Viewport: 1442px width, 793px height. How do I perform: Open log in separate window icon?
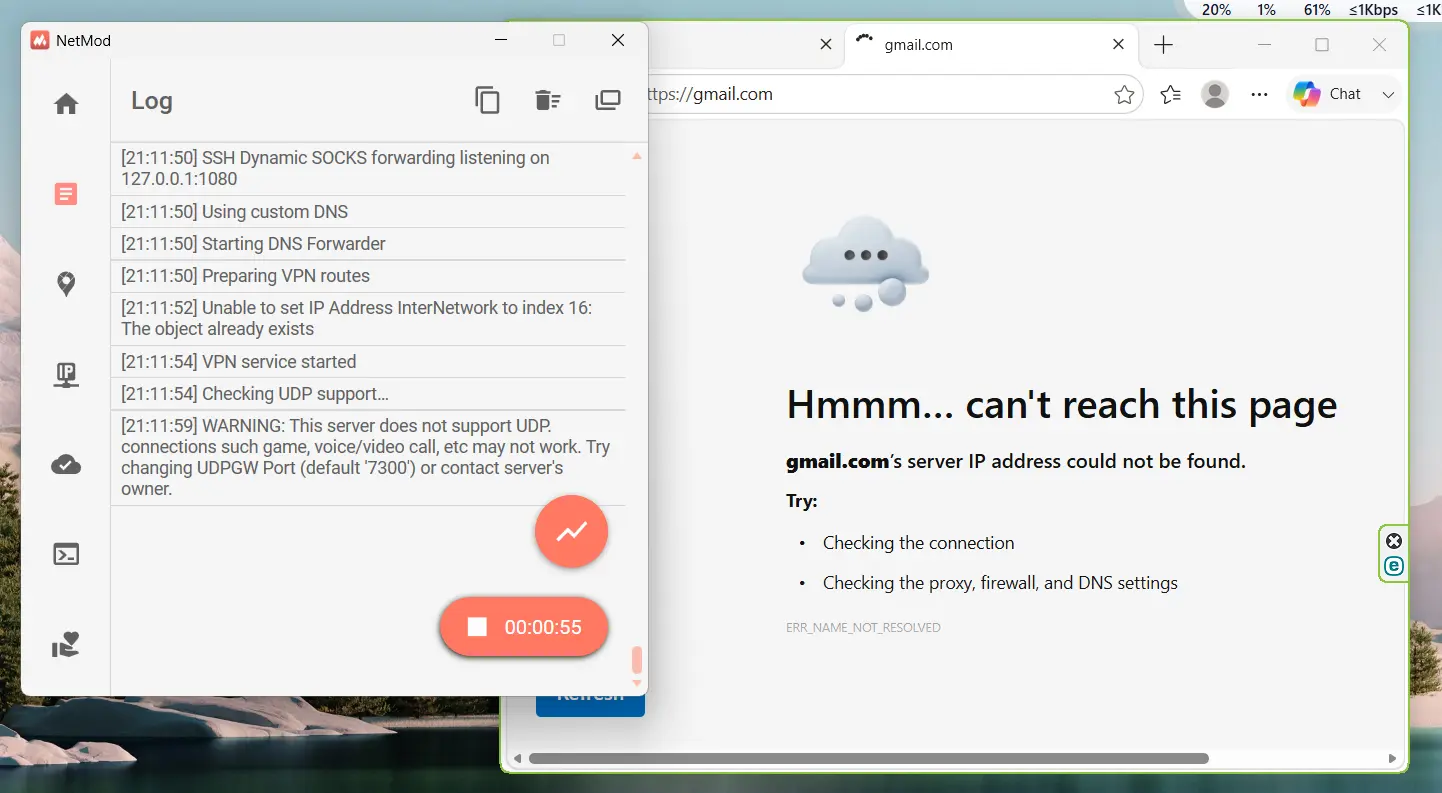(608, 100)
